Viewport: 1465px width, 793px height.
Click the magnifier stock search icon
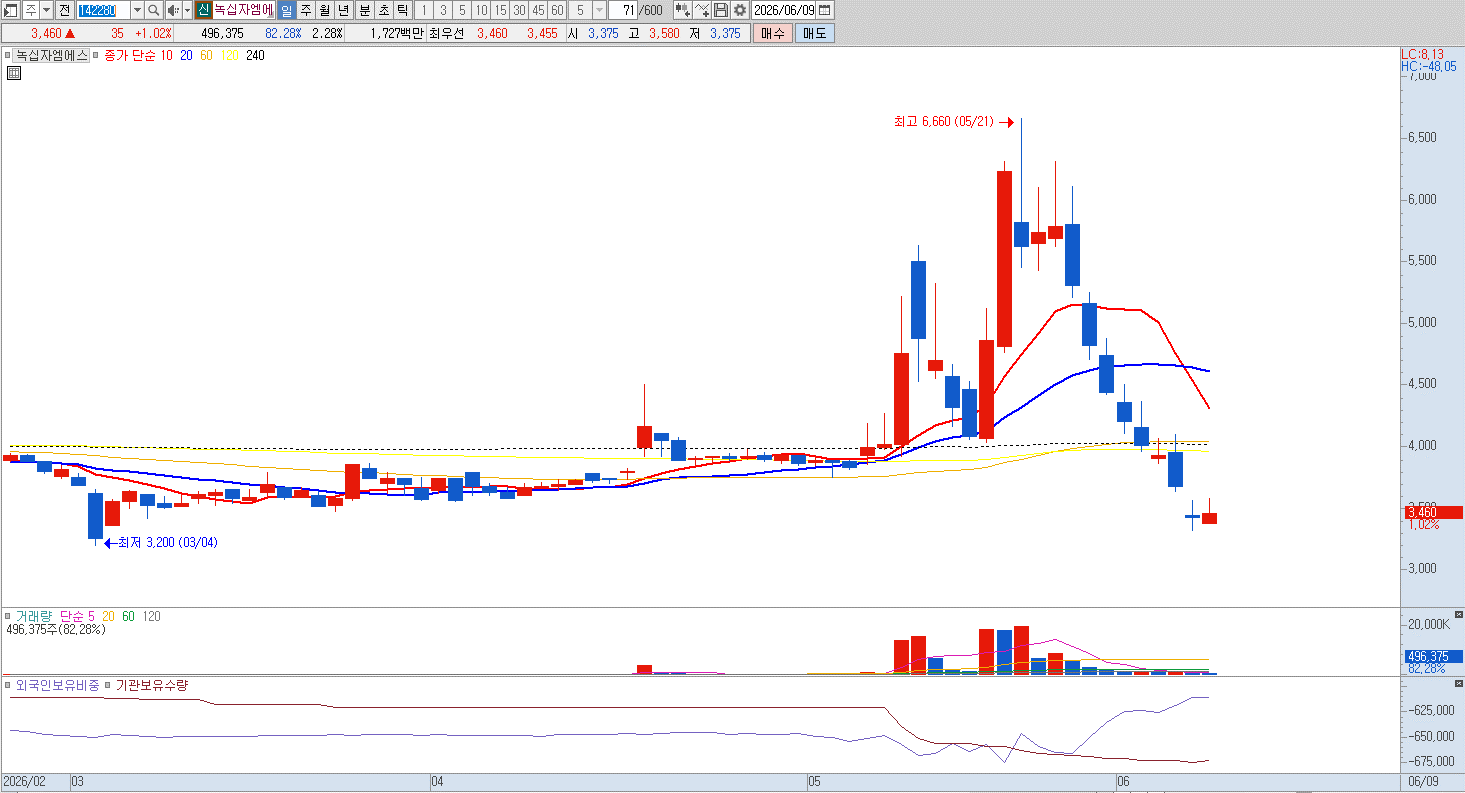(x=153, y=10)
